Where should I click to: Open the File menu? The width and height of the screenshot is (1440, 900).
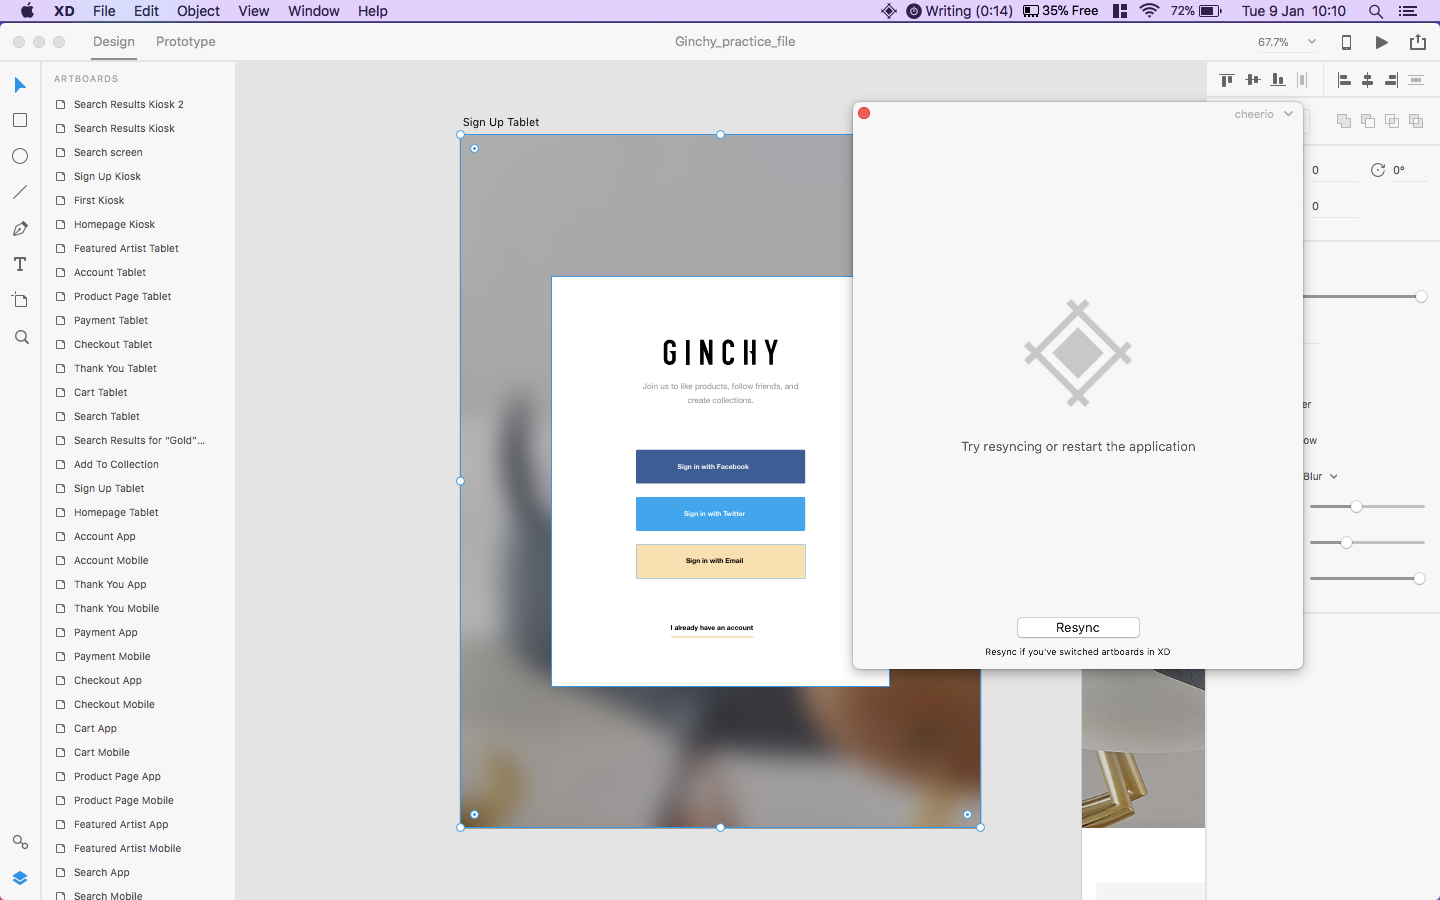(x=104, y=11)
